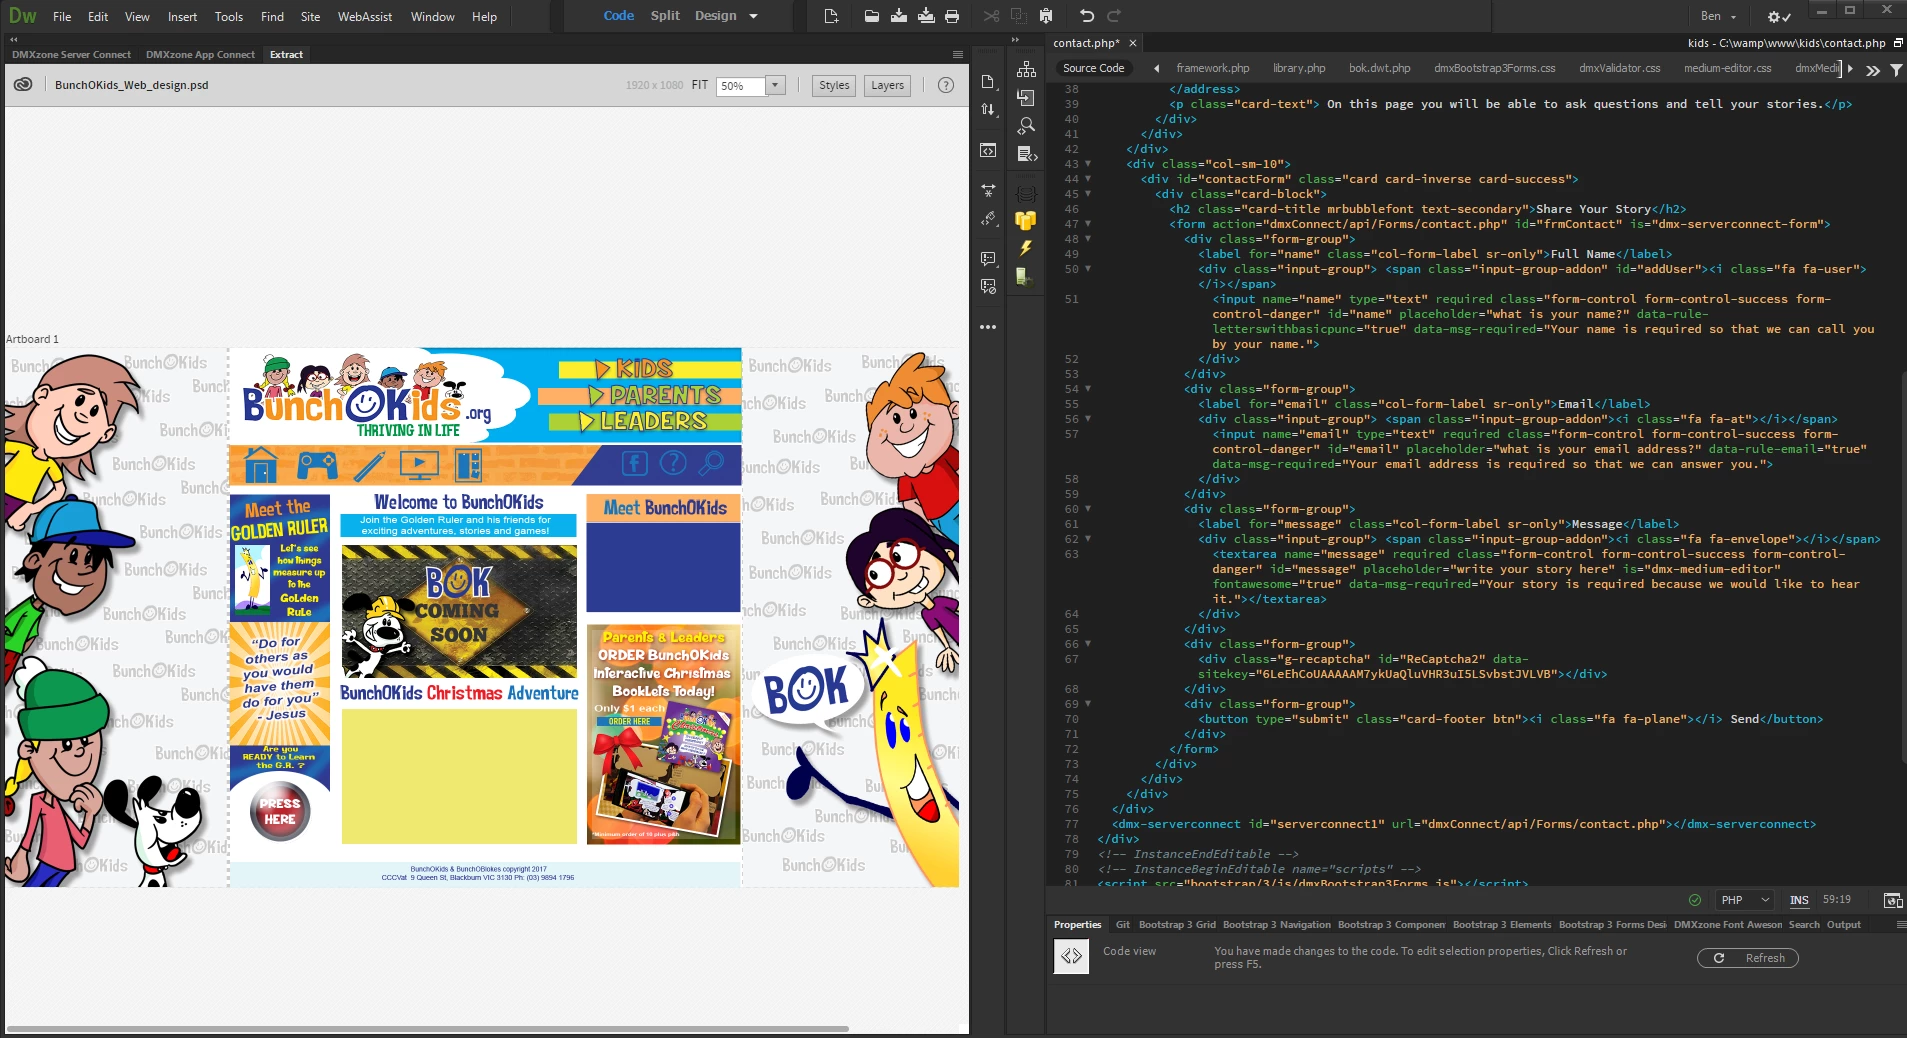Open the Insert menu
The image size is (1907, 1038).
coord(182,17)
